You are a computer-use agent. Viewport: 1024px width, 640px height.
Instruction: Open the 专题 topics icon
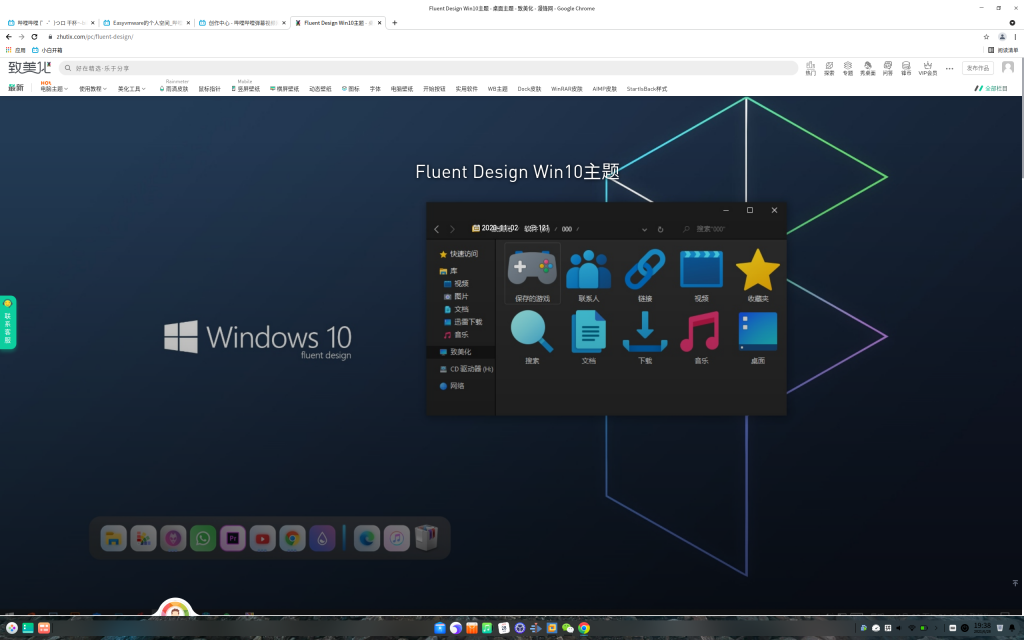tap(848, 68)
